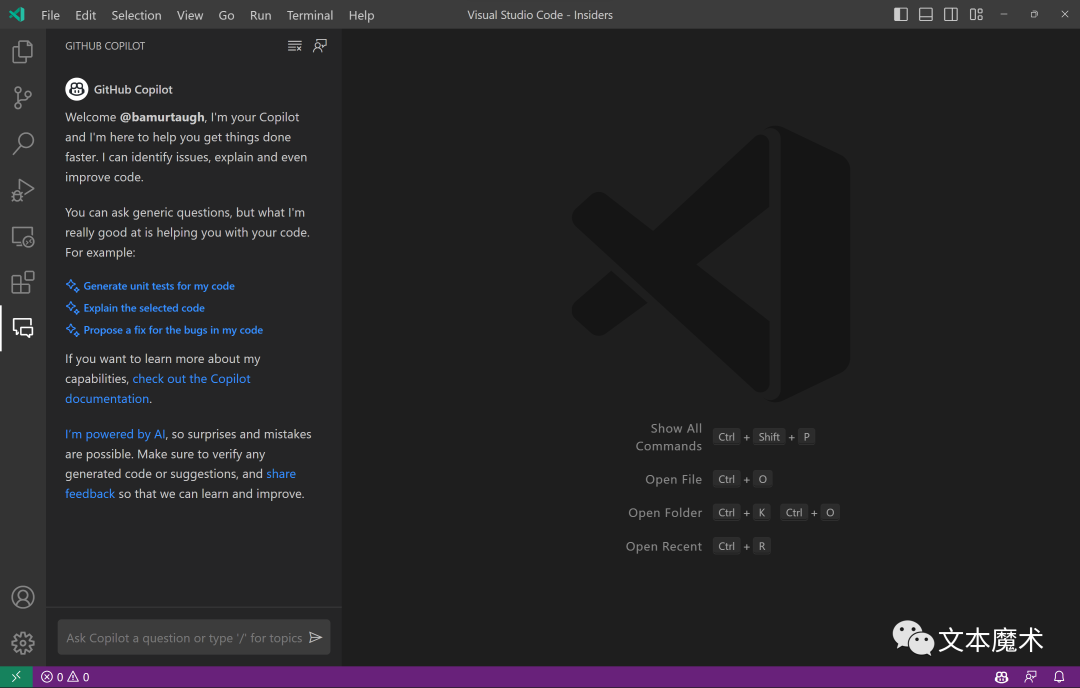Open the Search view
1080x688 pixels.
(x=23, y=144)
